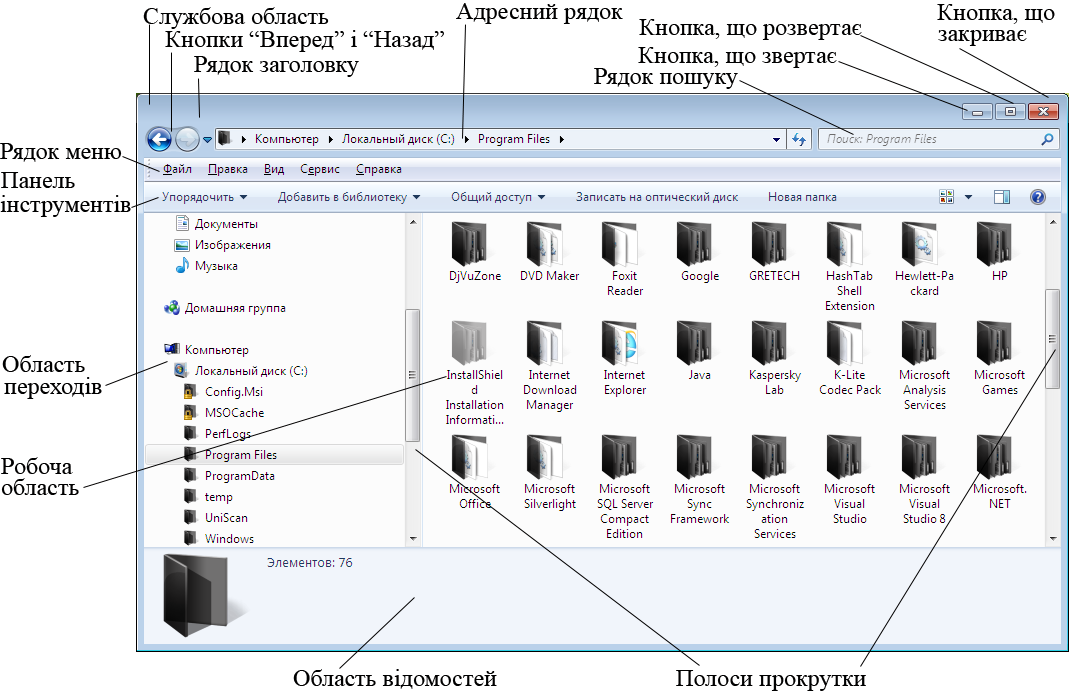
Task: Create folder with Новая папка button
Action: [x=802, y=197]
